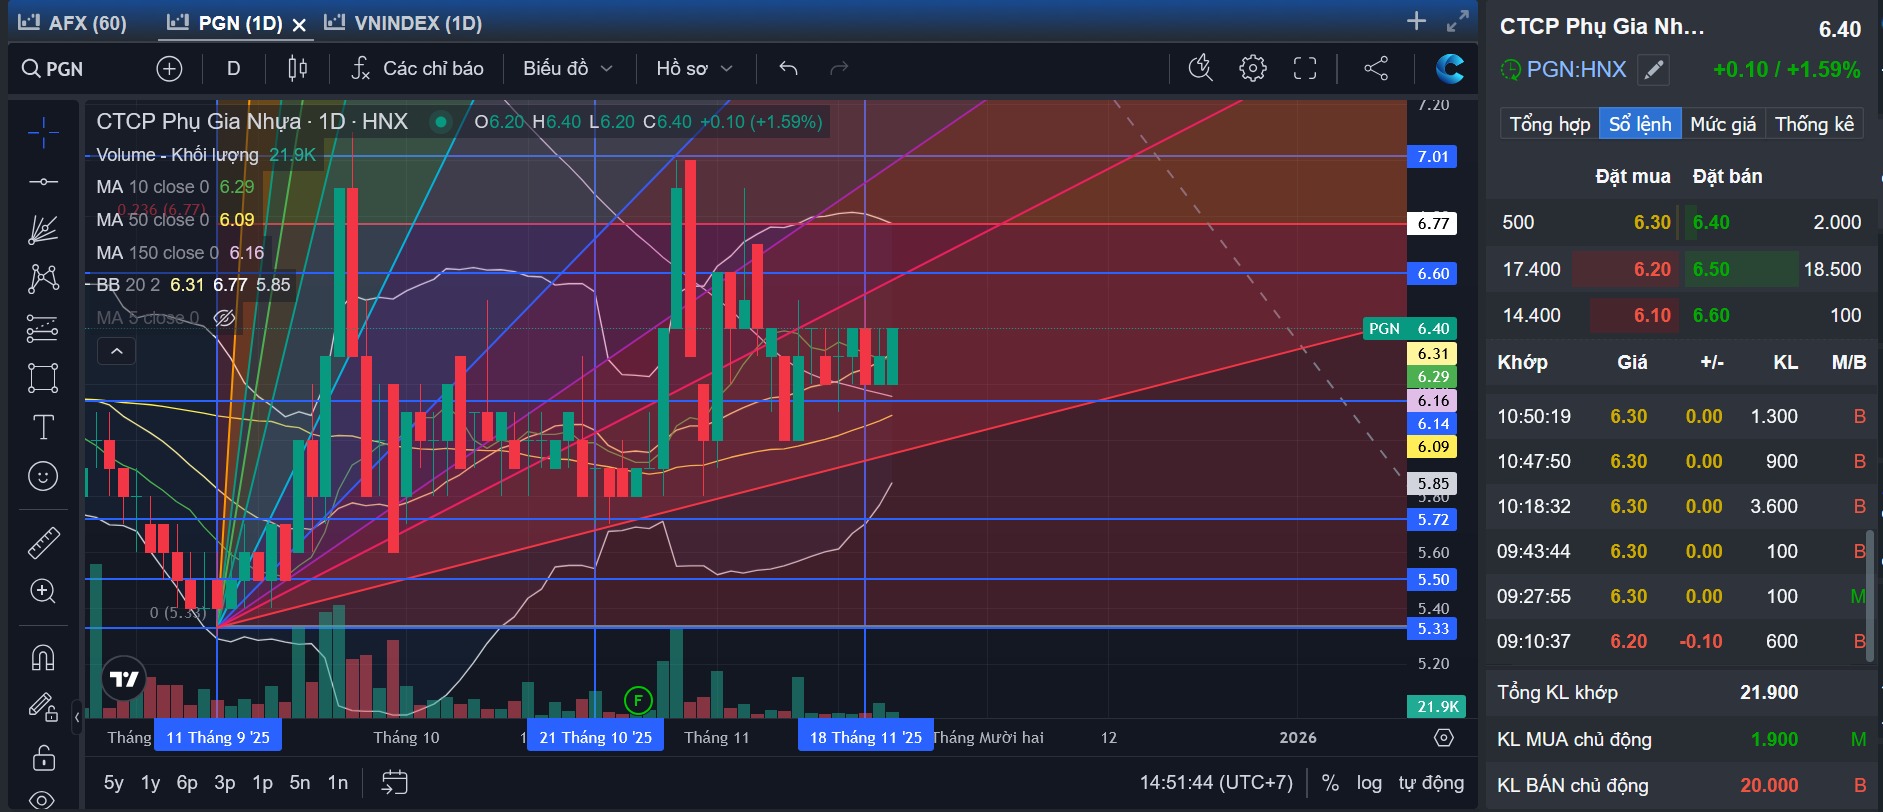1883x812 pixels.
Task: Switch to the AFX (60) tab
Action: 74,23
